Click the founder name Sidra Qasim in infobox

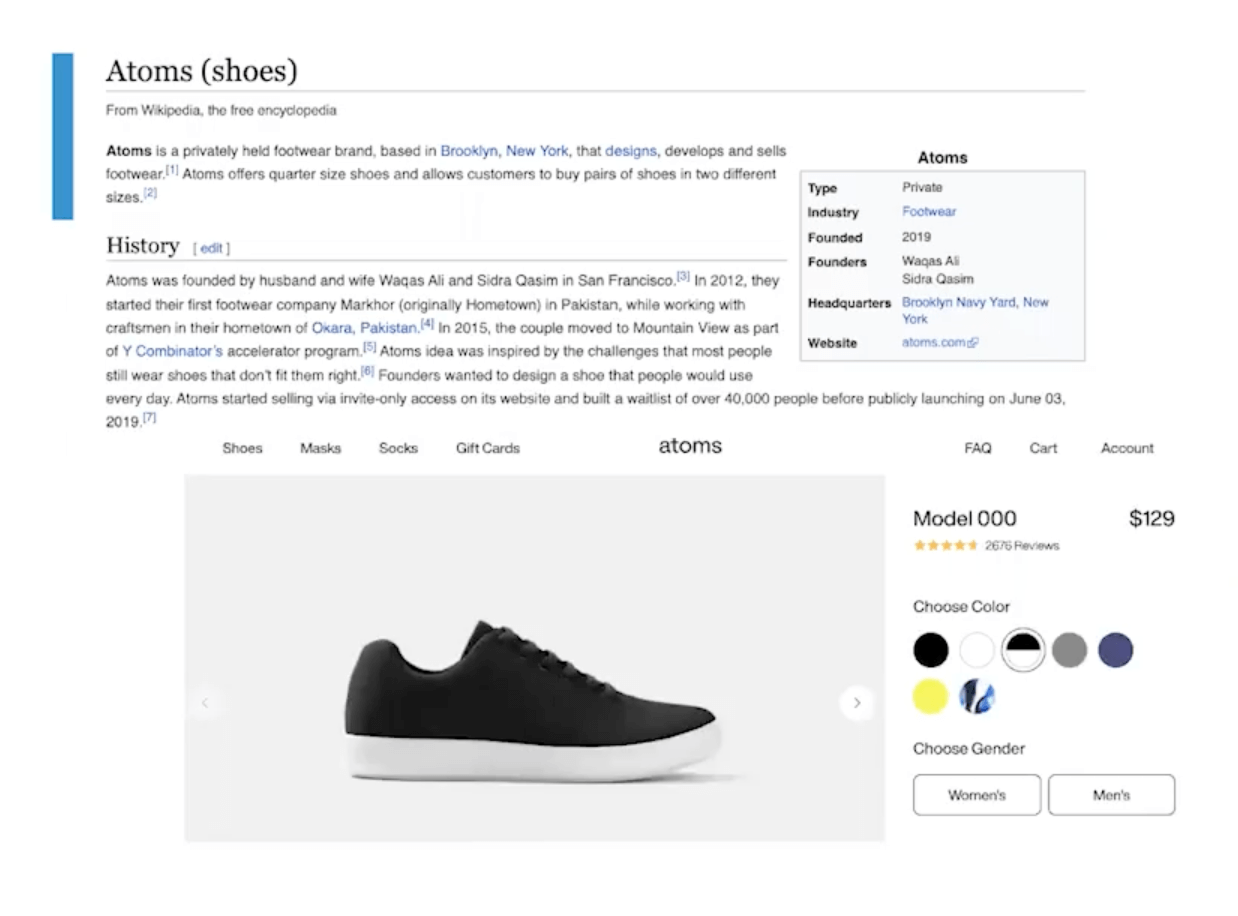click(938, 279)
